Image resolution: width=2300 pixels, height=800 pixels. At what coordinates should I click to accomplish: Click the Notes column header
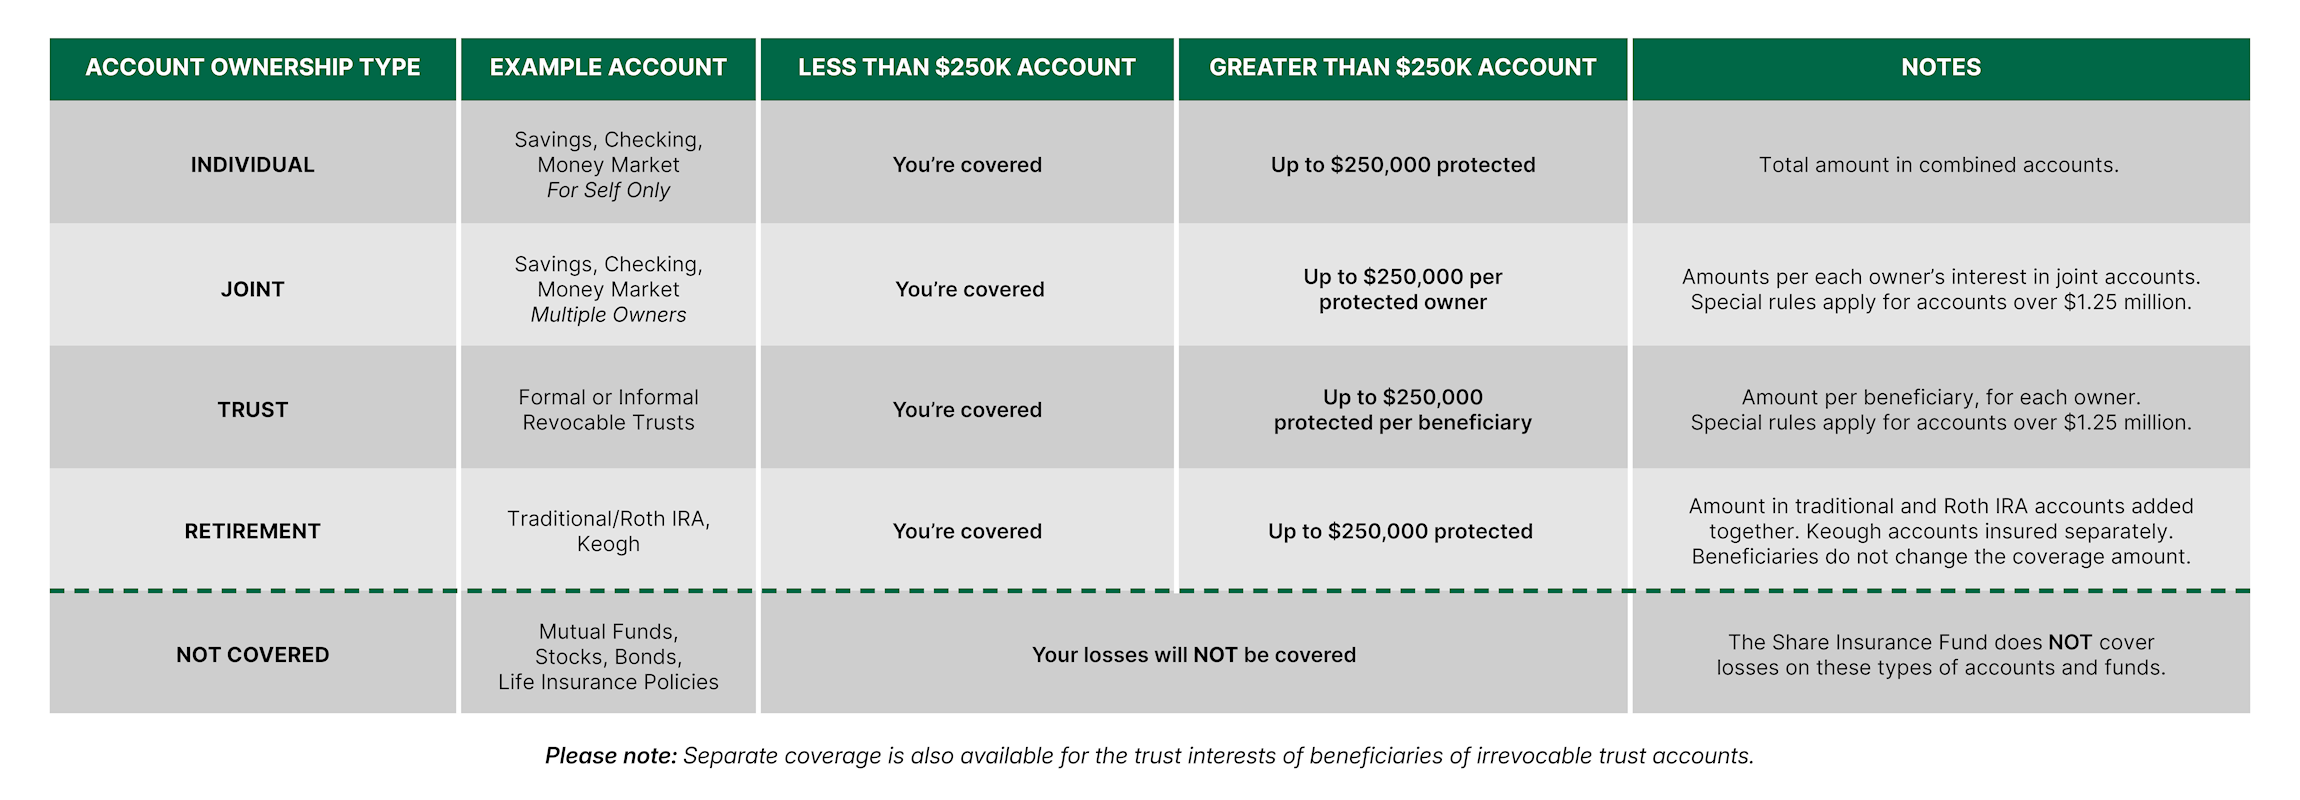(1940, 68)
